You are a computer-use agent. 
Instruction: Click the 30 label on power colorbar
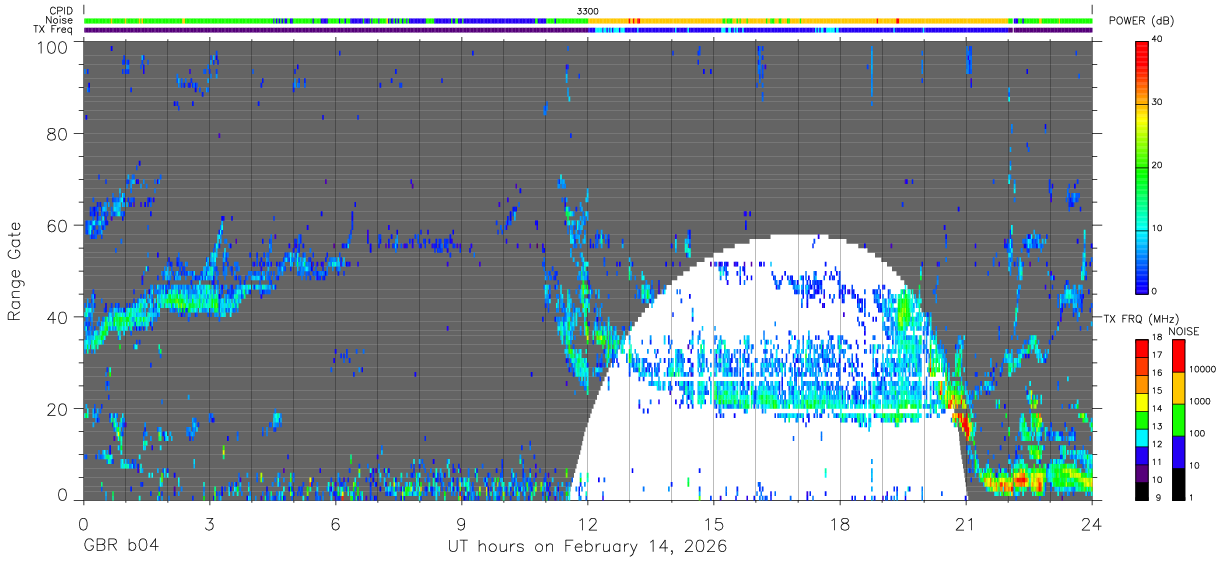click(x=1157, y=102)
